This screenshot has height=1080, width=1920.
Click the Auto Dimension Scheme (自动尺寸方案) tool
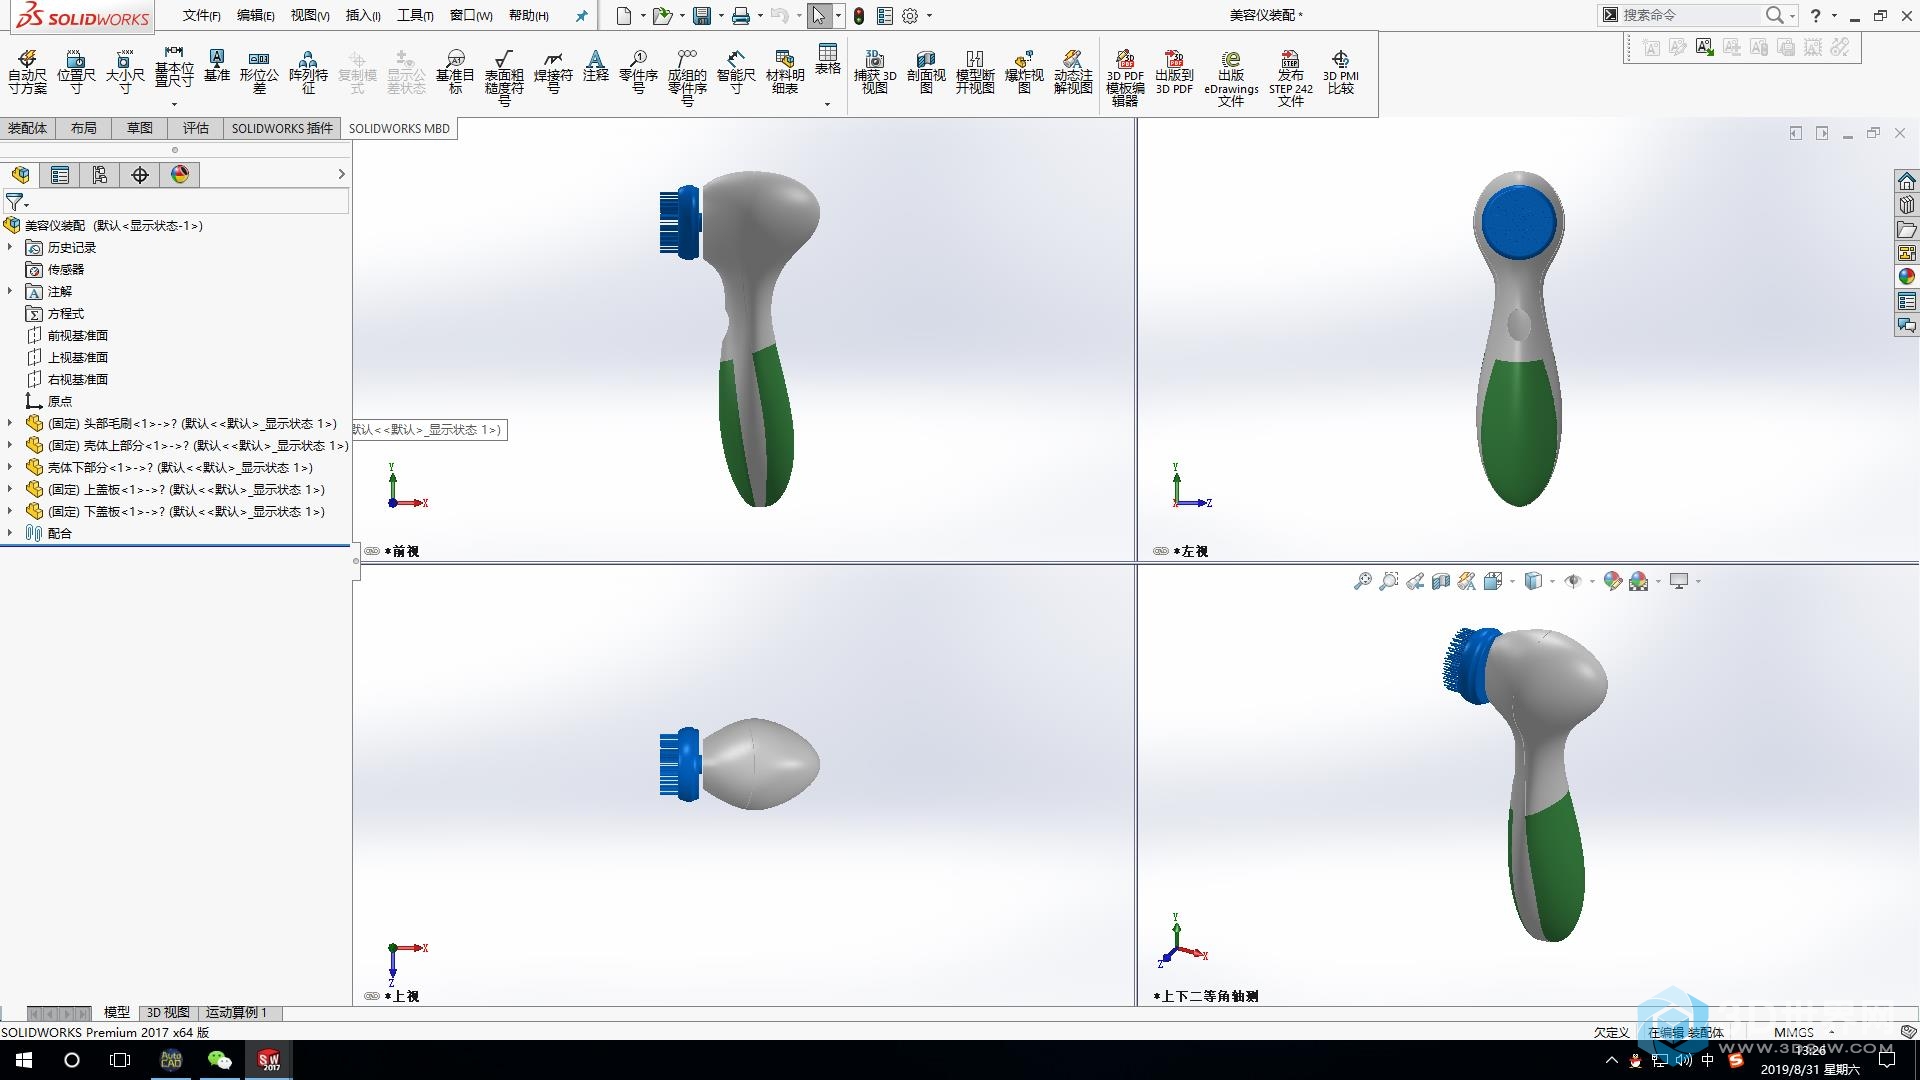pos(27,73)
